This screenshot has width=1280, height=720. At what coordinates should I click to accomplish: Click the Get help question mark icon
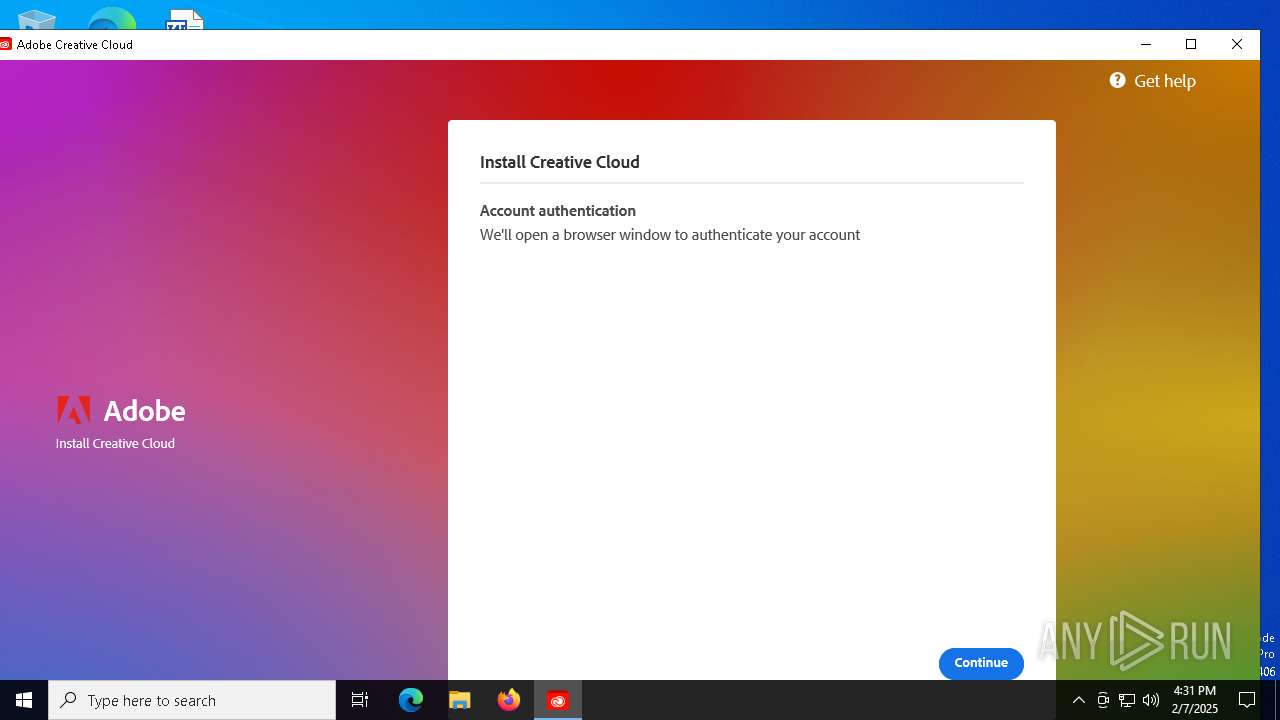click(1118, 80)
